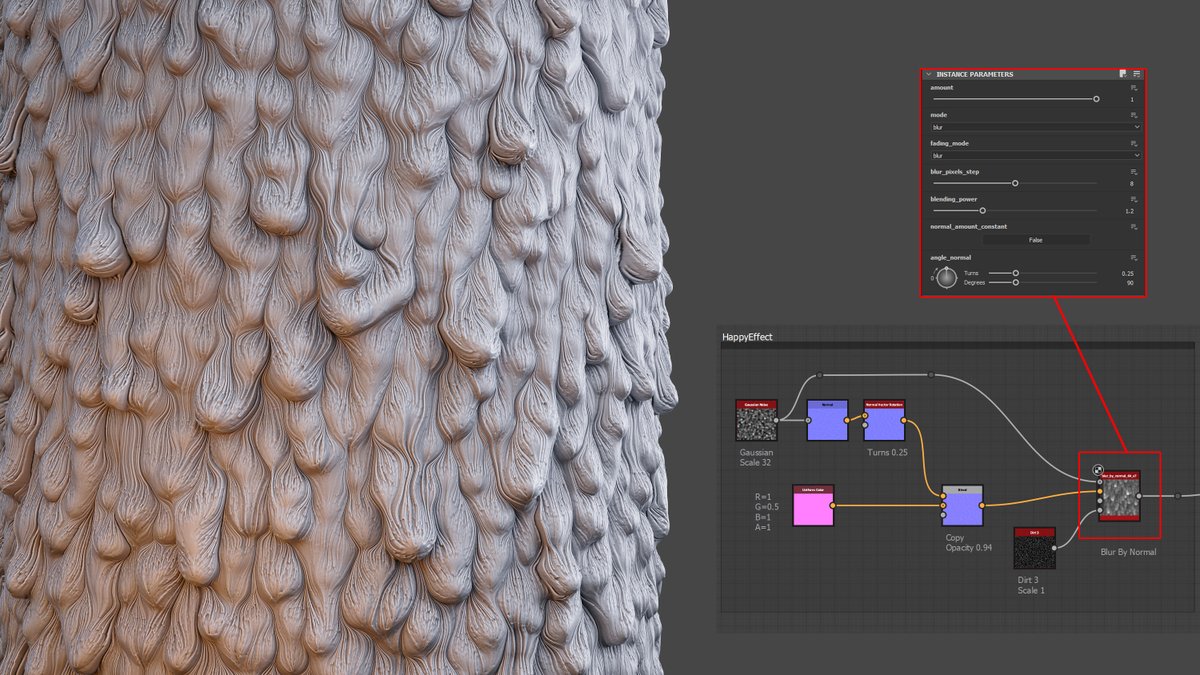The height and width of the screenshot is (675, 1200).
Task: Click the function icon beside angle_normal
Action: click(x=1133, y=257)
